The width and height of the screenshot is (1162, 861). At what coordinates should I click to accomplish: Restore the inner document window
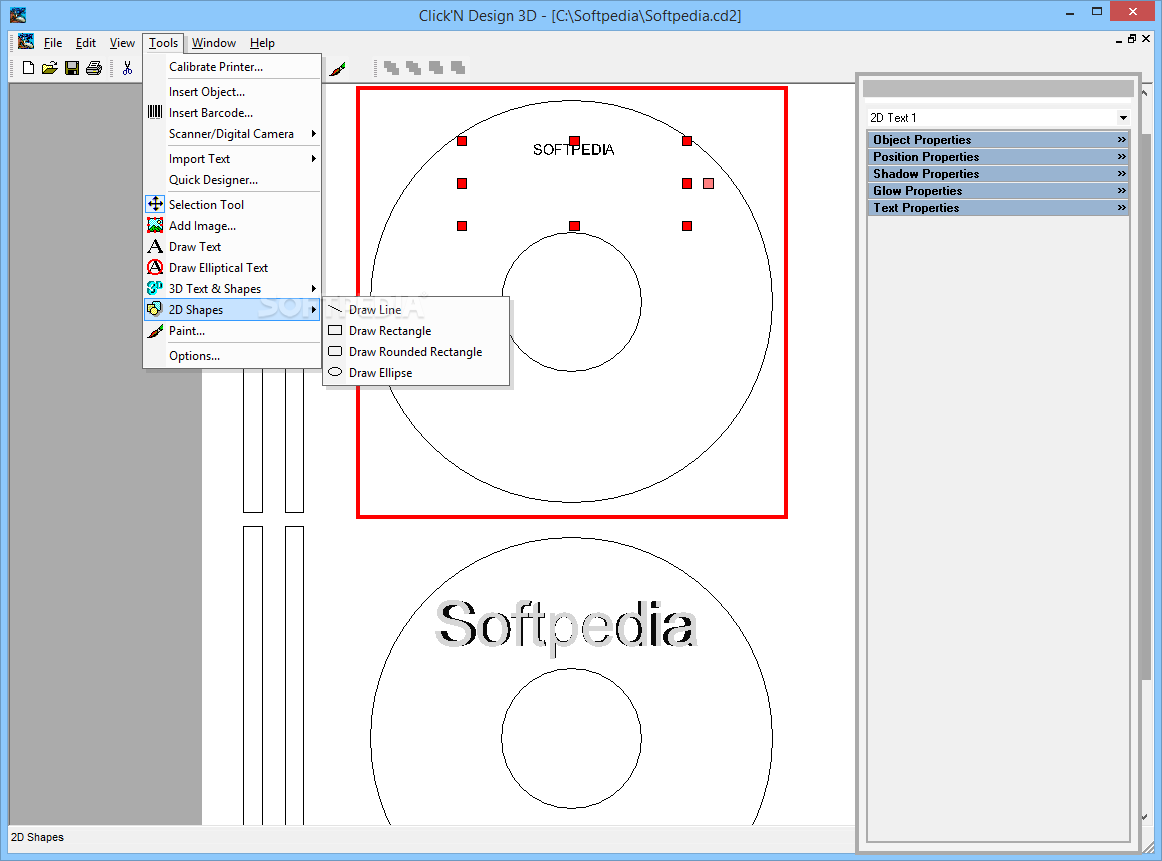coord(1132,39)
